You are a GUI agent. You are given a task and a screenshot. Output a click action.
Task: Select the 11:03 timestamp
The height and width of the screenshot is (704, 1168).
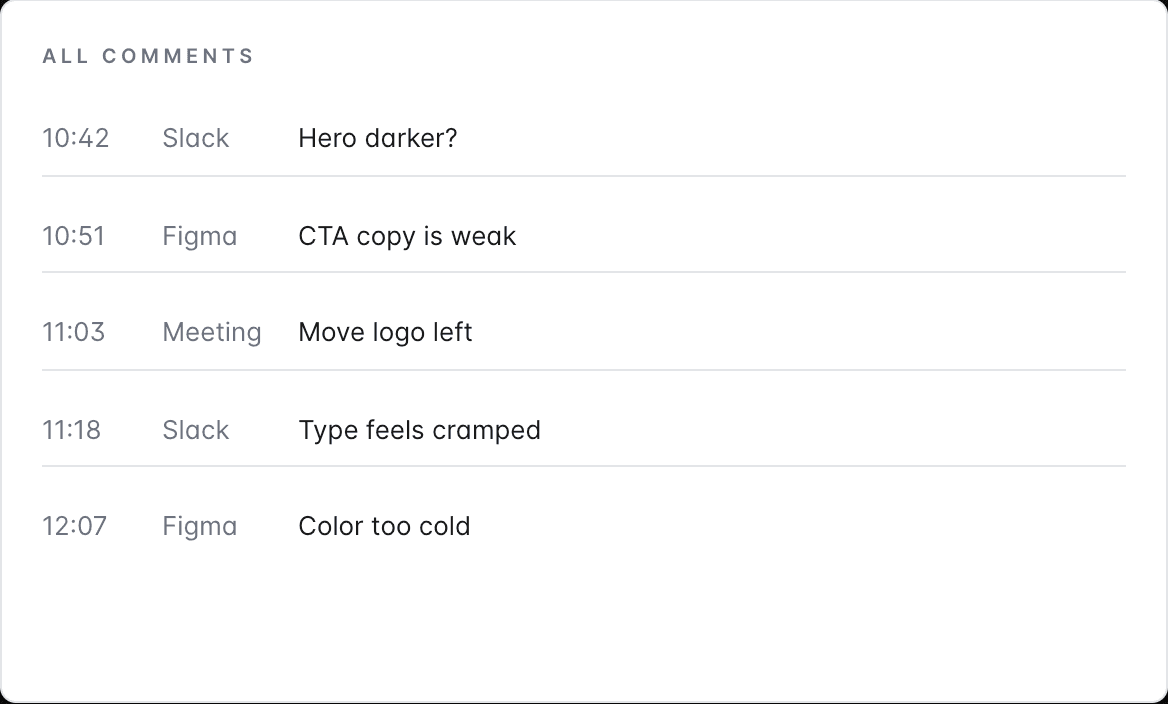[x=74, y=332]
